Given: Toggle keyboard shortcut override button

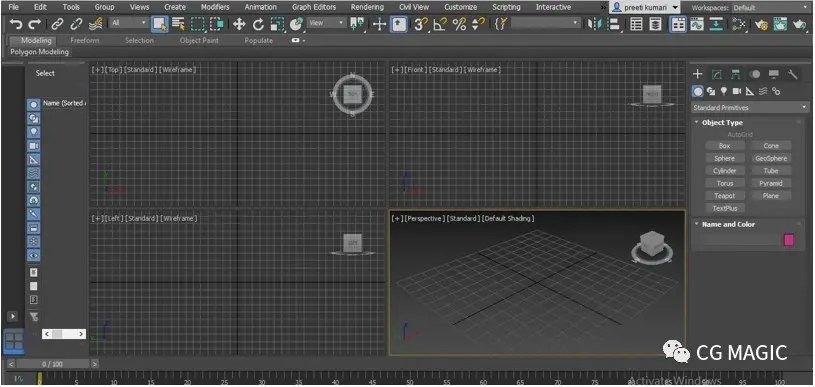Looking at the screenshot, I should point(399,24).
